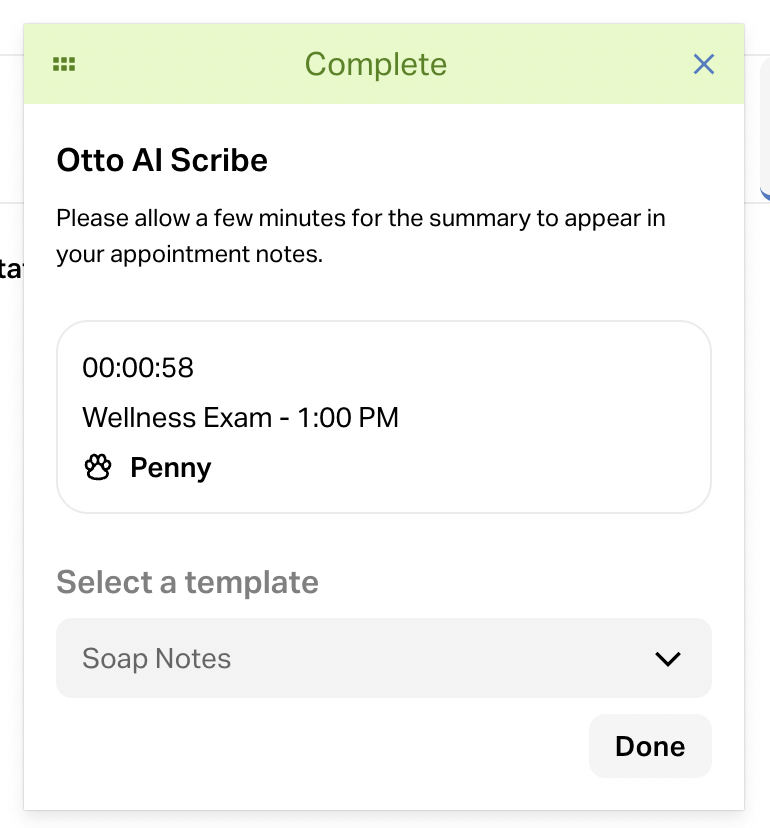Click the summary wait-time message text
The width and height of the screenshot is (770, 828).
(x=360, y=218)
